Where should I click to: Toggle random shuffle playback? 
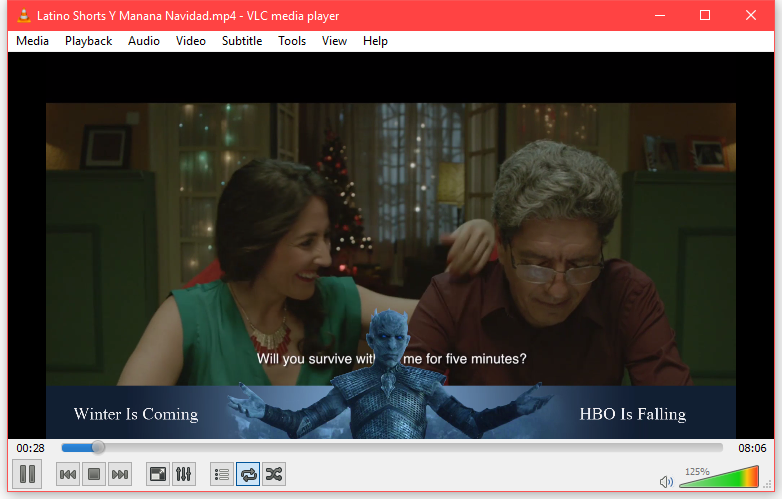274,474
